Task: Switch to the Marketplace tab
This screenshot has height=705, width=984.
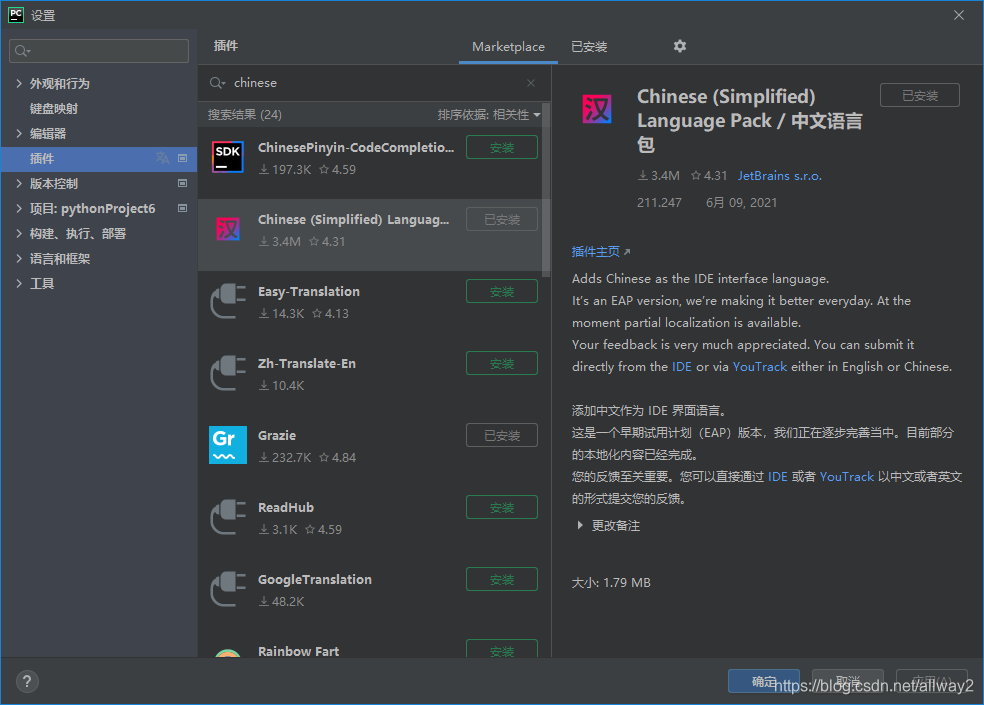Action: click(x=508, y=46)
